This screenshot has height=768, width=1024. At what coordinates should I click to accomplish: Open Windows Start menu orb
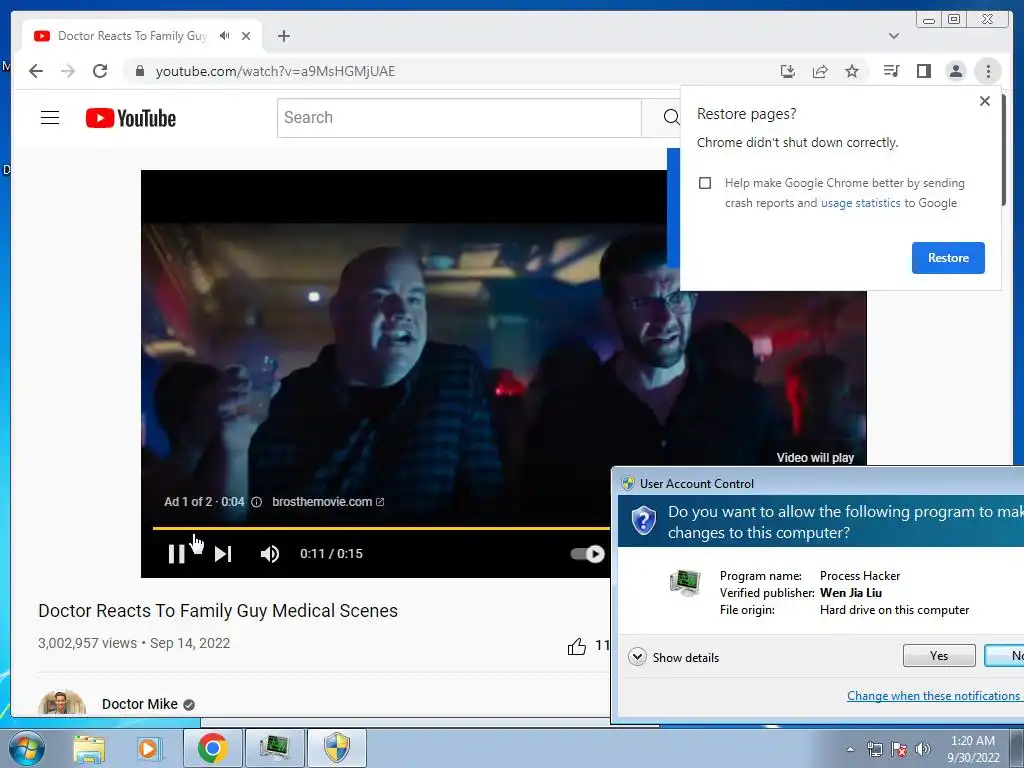[x=27, y=748]
